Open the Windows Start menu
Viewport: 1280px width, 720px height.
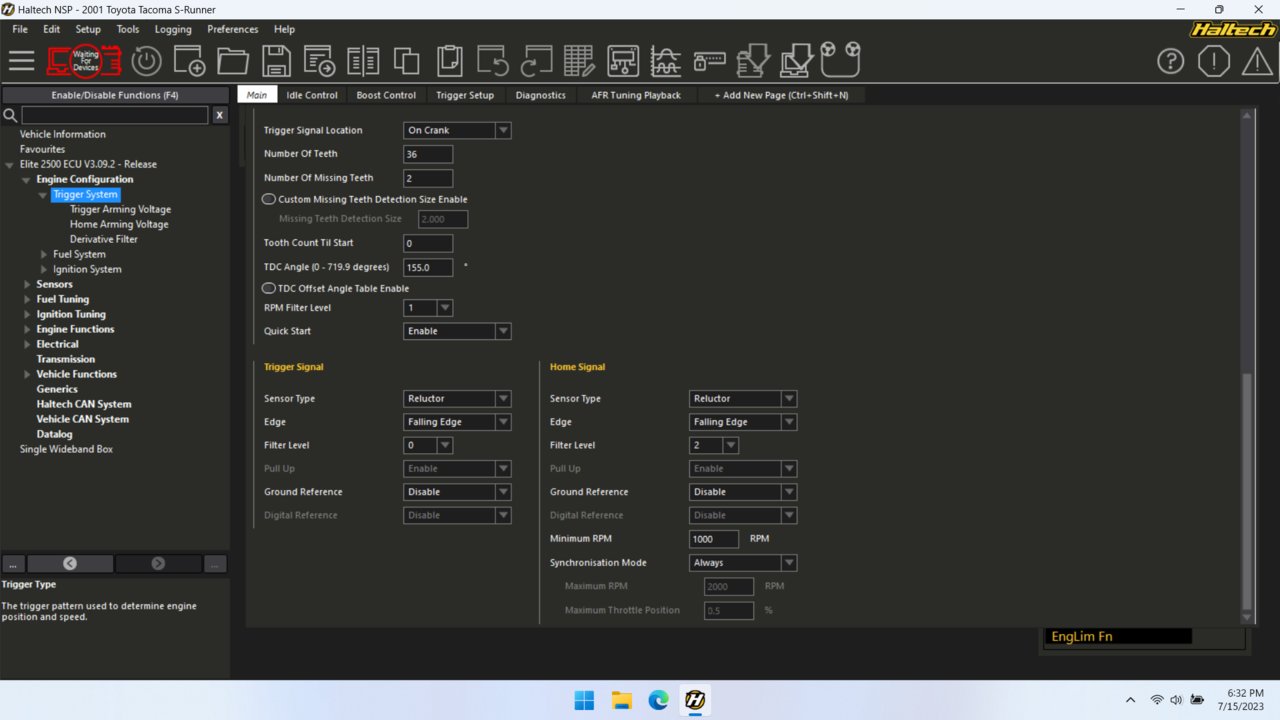pos(584,700)
